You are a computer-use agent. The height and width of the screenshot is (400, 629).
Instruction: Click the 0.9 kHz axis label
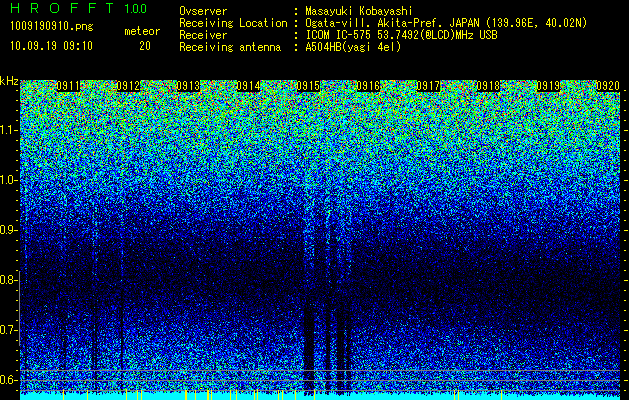(9, 230)
